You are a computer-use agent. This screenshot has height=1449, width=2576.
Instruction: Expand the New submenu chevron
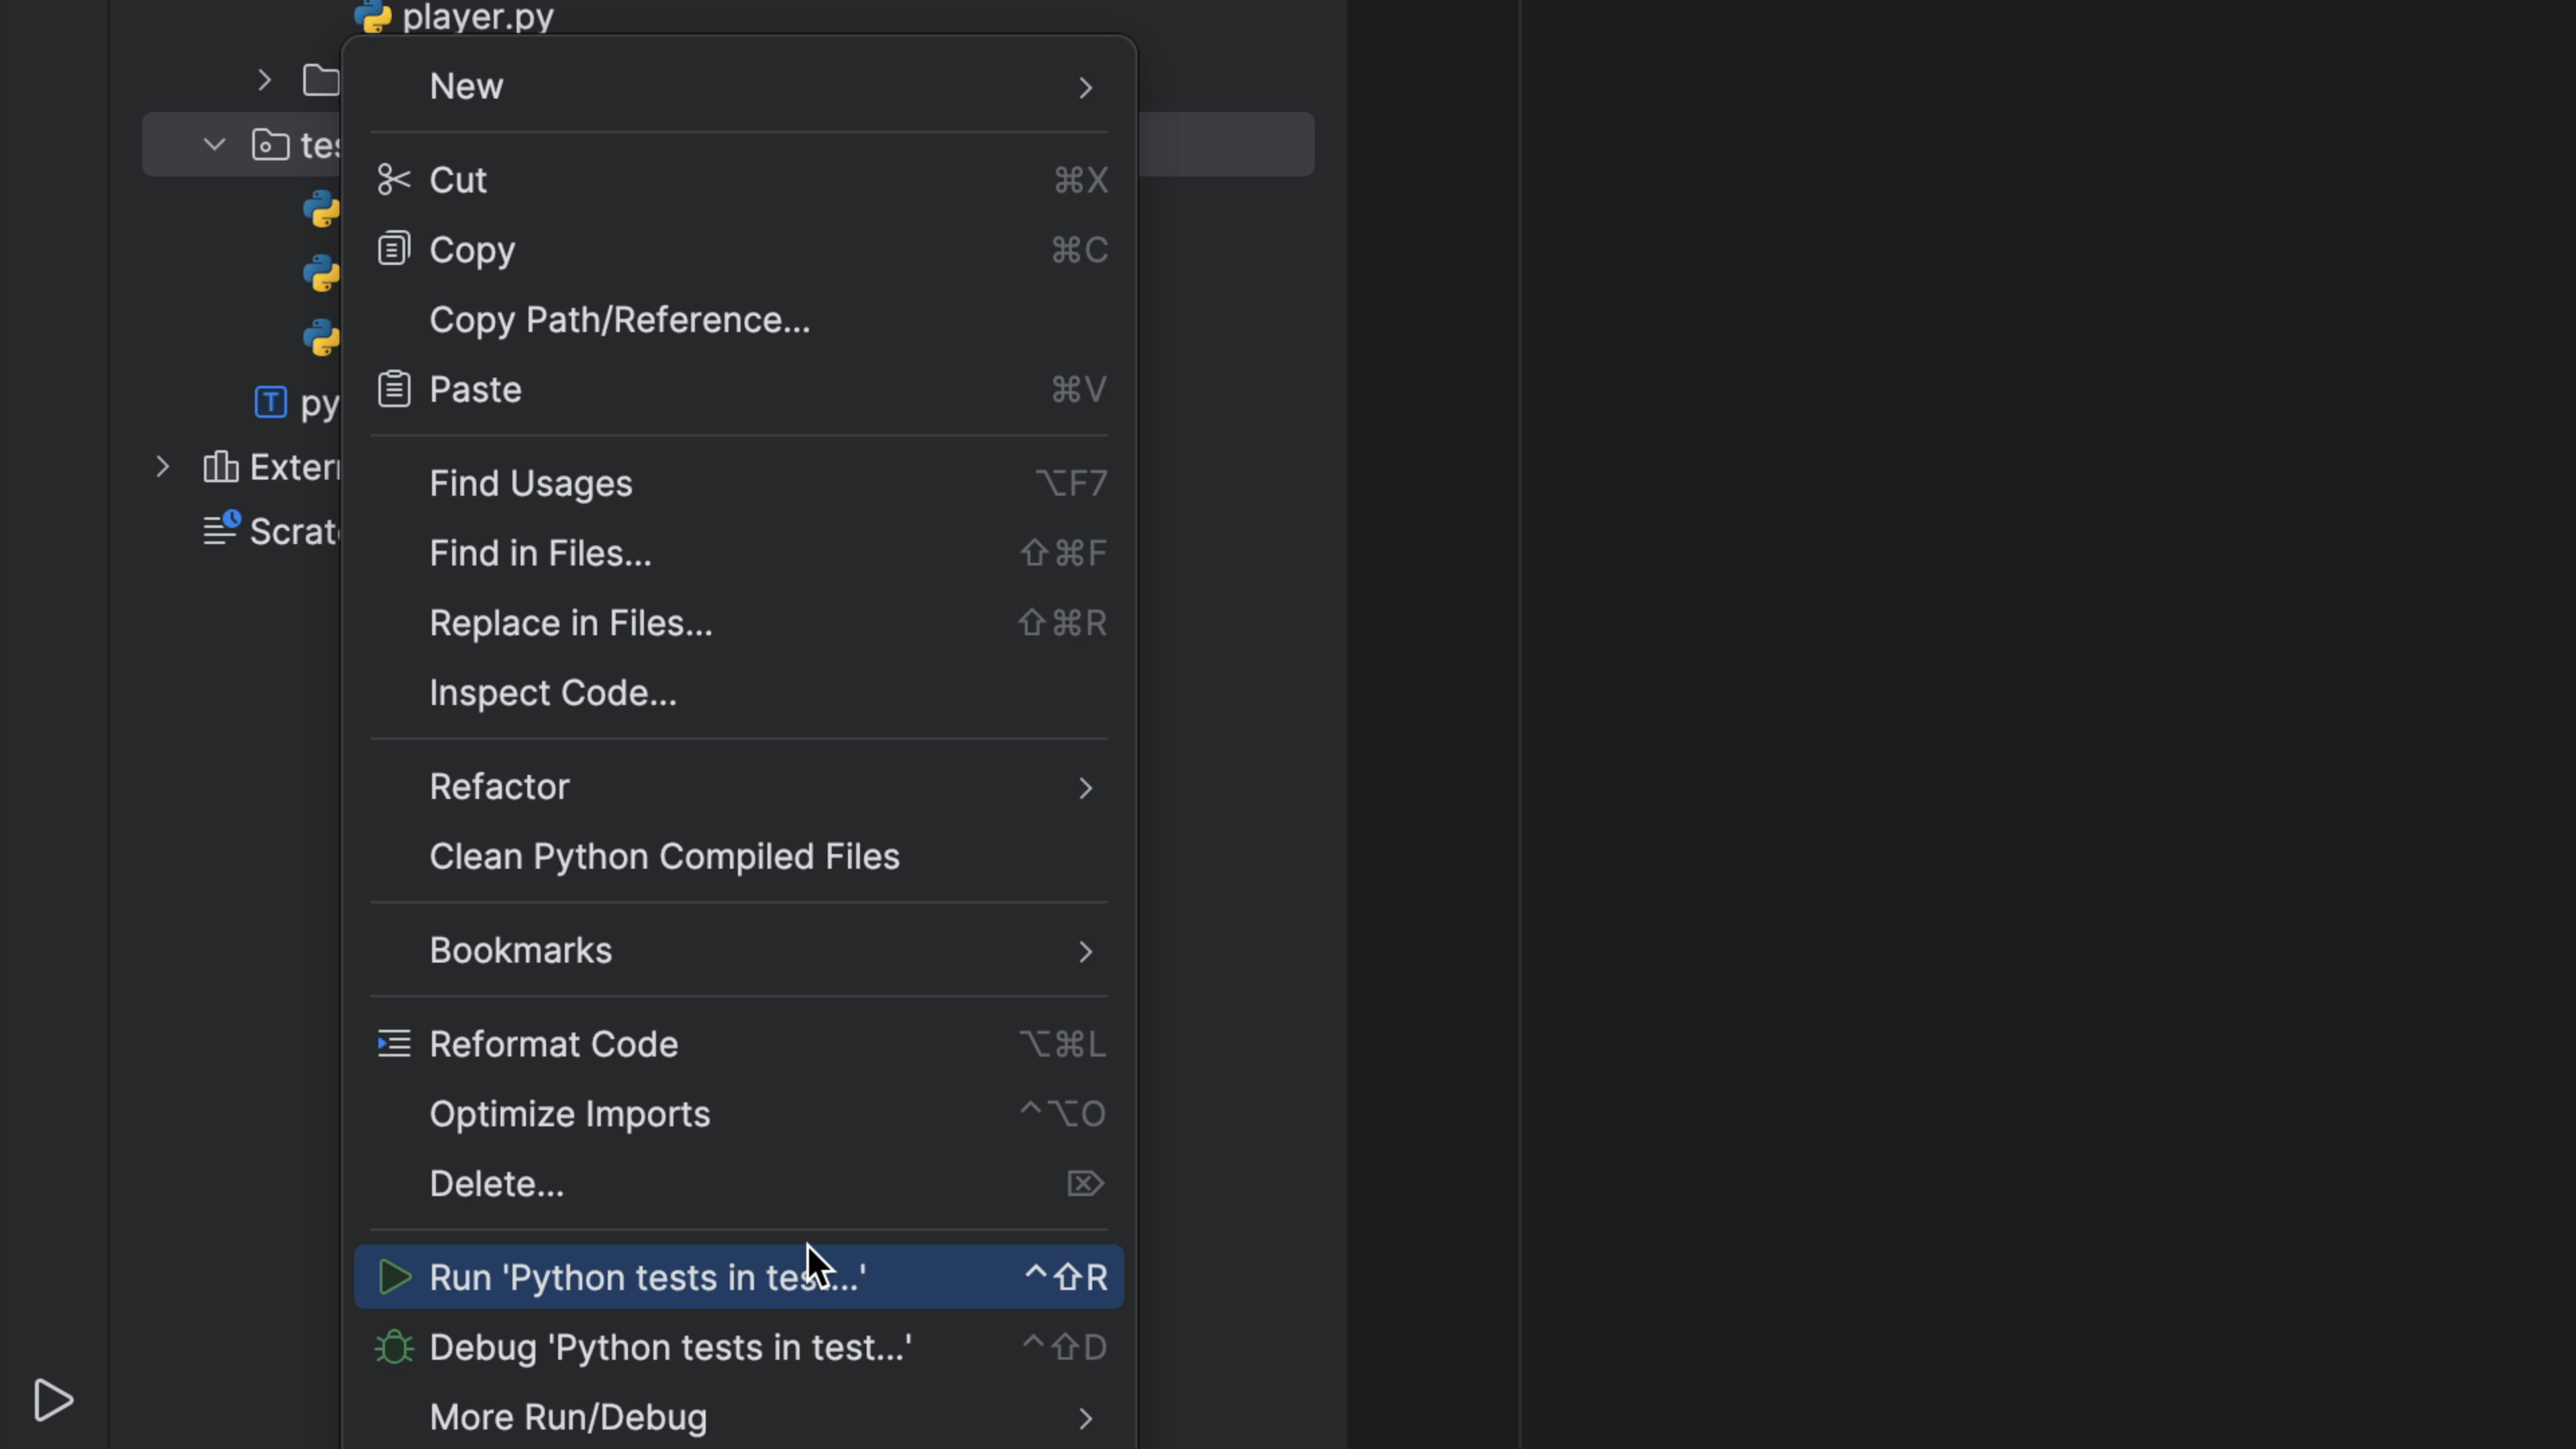(1085, 88)
